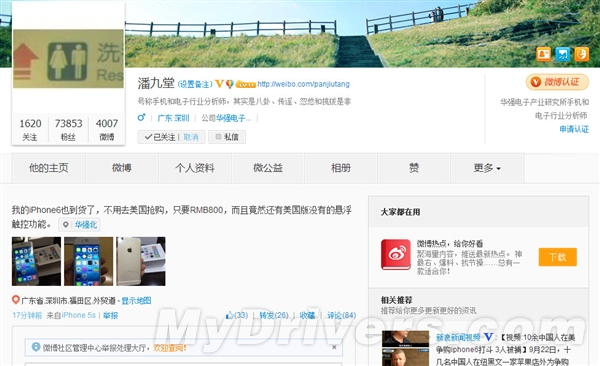Click the iPhone 5s source link
Viewport: 600px width, 366px height.
point(79,315)
